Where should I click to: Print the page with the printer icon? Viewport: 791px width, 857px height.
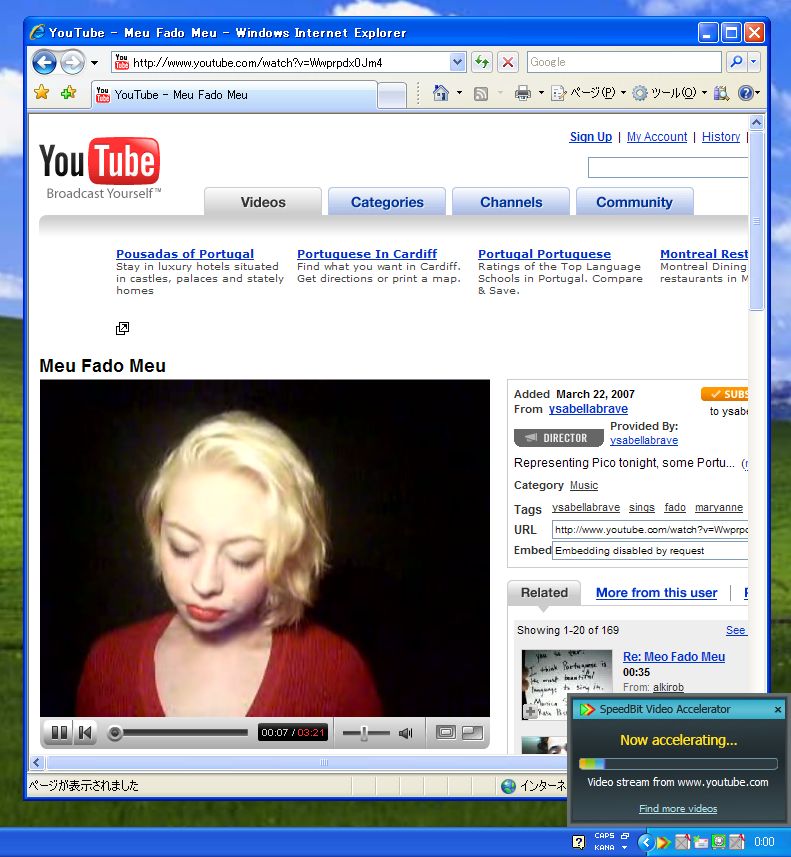tap(523, 93)
